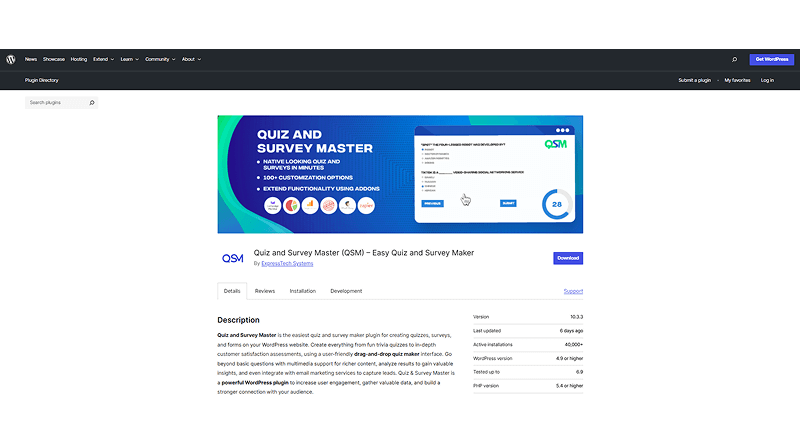Open the Hosting menu item
The image size is (800, 445).
(x=79, y=59)
